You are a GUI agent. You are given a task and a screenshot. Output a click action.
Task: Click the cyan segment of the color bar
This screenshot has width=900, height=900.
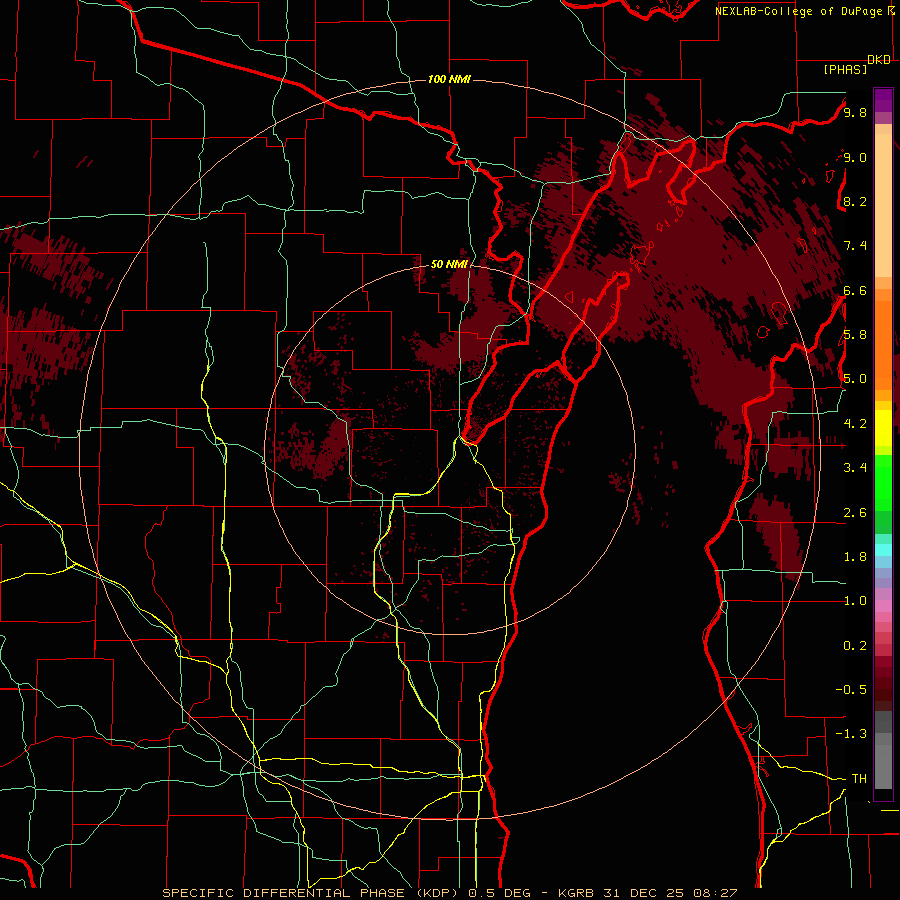(883, 550)
